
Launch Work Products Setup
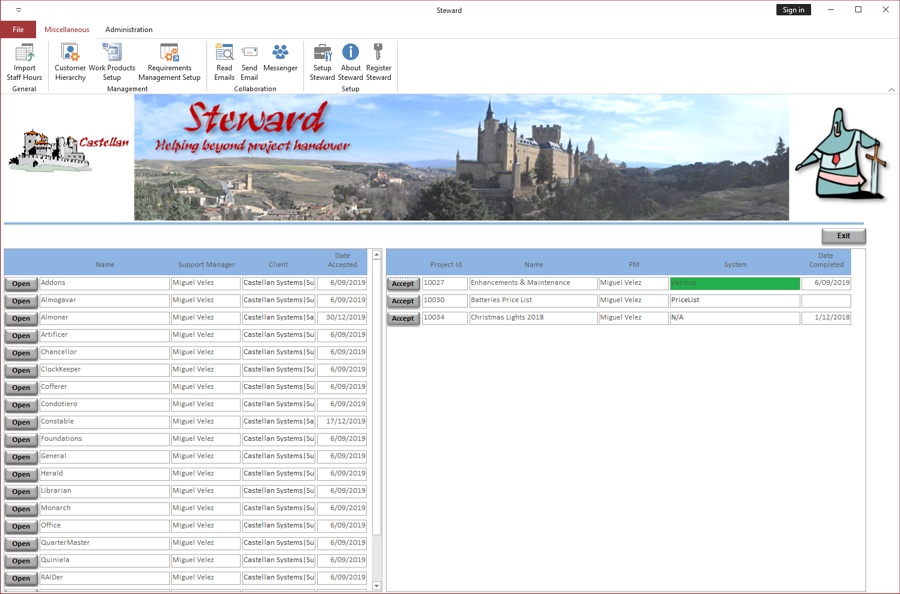pyautogui.click(x=112, y=62)
